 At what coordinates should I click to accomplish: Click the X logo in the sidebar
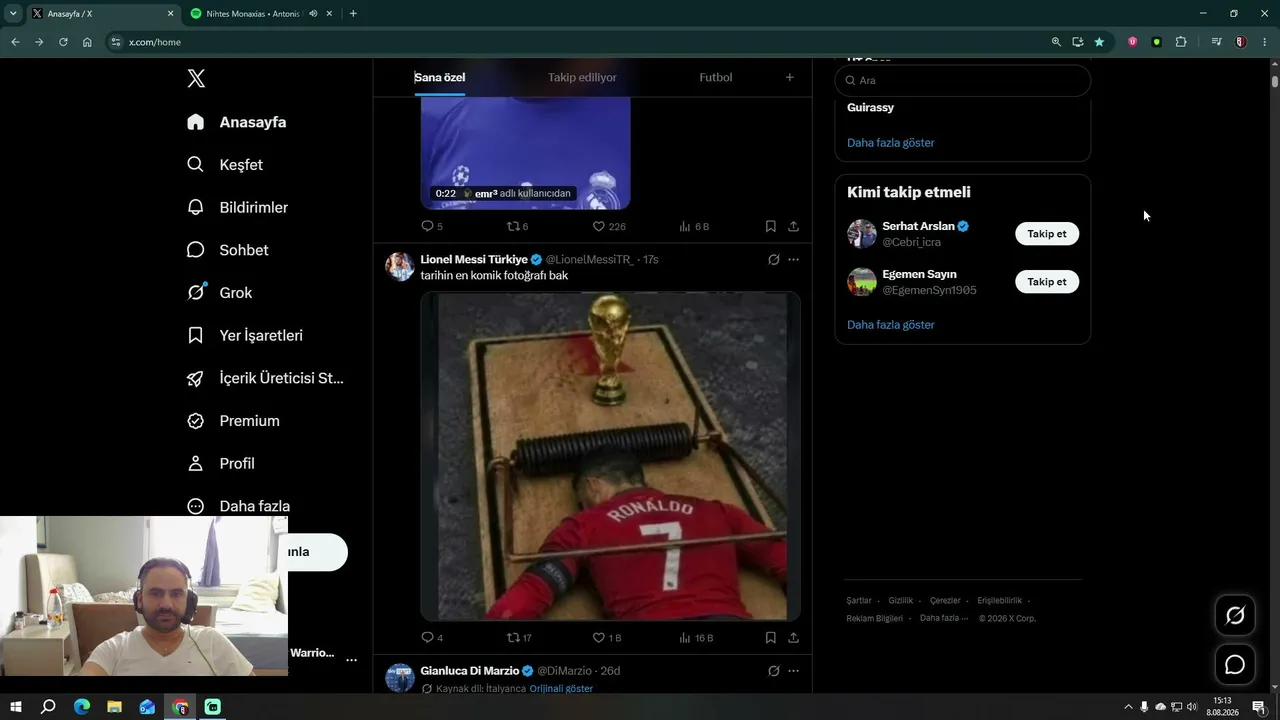point(196,79)
